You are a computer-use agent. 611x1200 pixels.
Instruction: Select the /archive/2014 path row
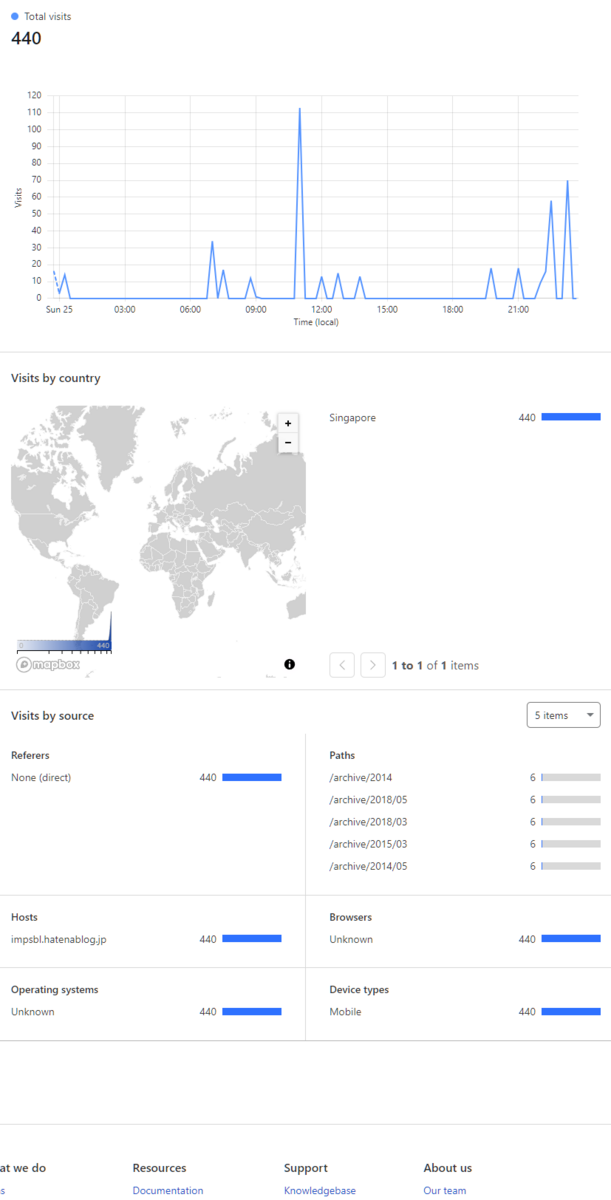pyautogui.click(x=465, y=778)
